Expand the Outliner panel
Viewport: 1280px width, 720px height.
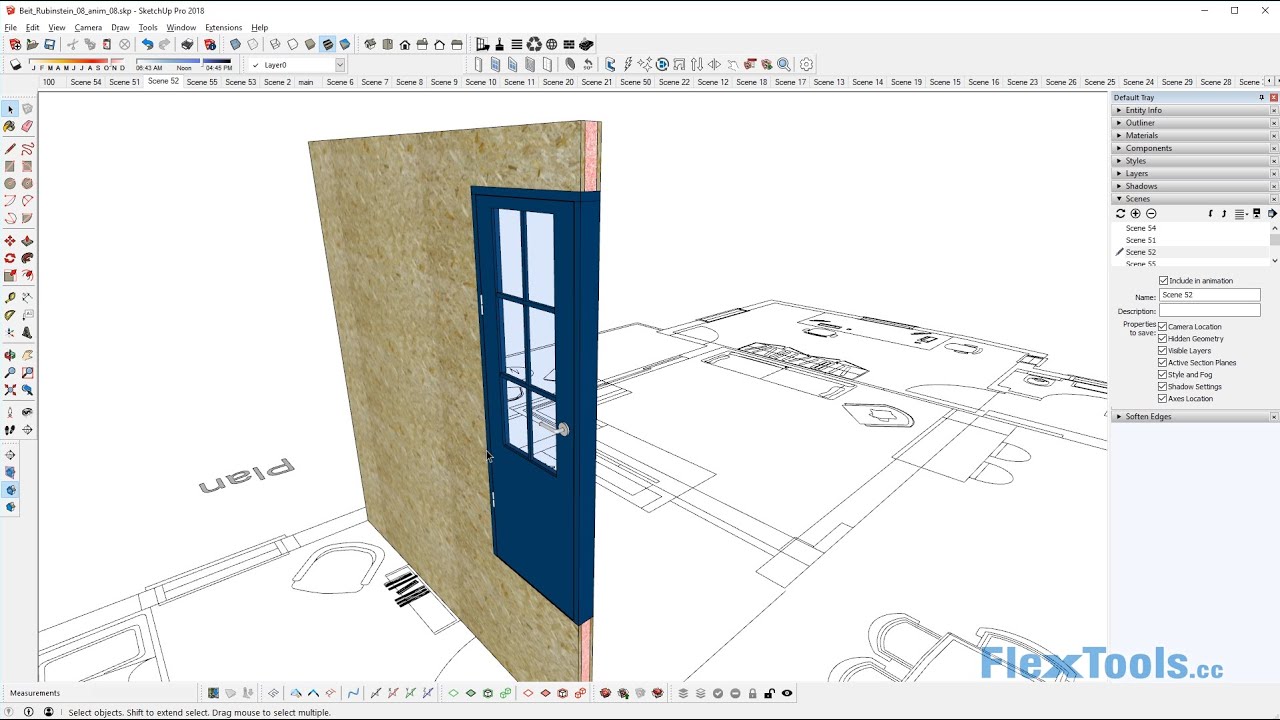[1194, 123]
